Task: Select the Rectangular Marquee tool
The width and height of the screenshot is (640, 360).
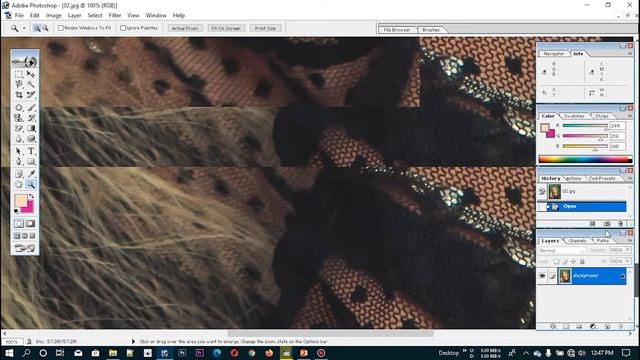Action: (x=19, y=74)
